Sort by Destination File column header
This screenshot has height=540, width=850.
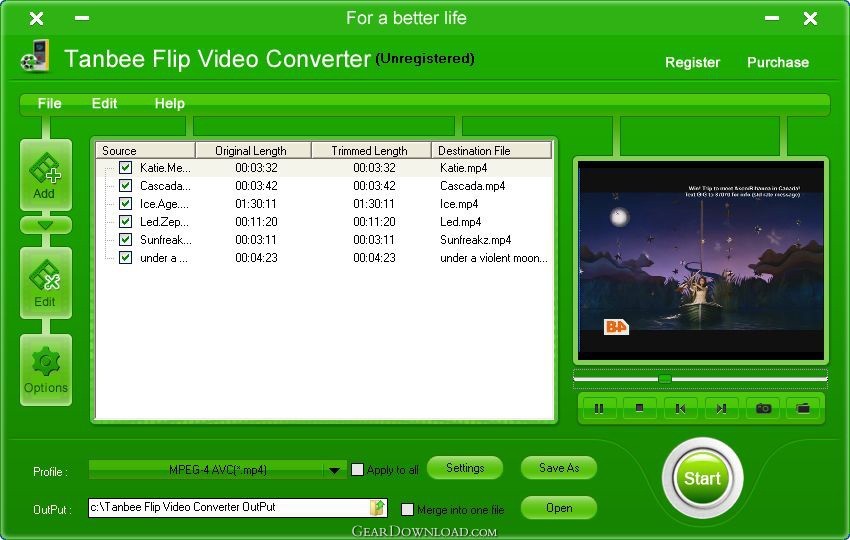492,150
